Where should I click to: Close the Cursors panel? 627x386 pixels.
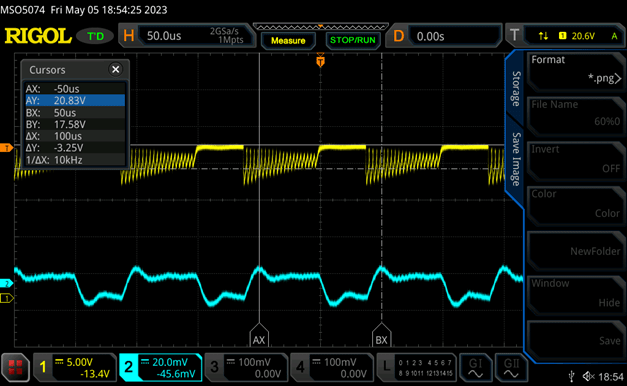pyautogui.click(x=116, y=70)
